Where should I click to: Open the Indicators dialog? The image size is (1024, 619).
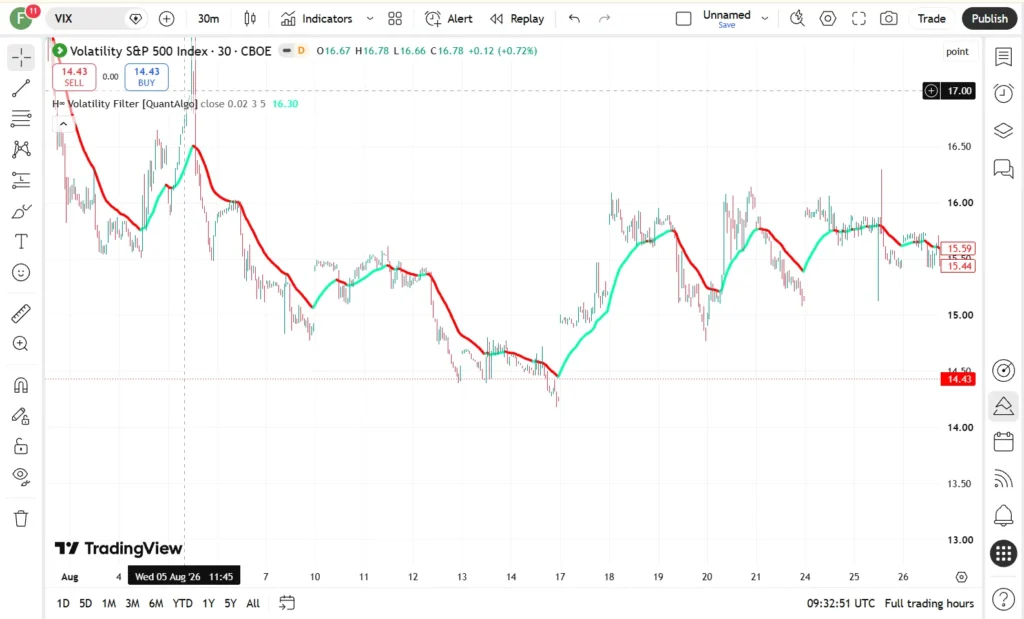coord(317,19)
